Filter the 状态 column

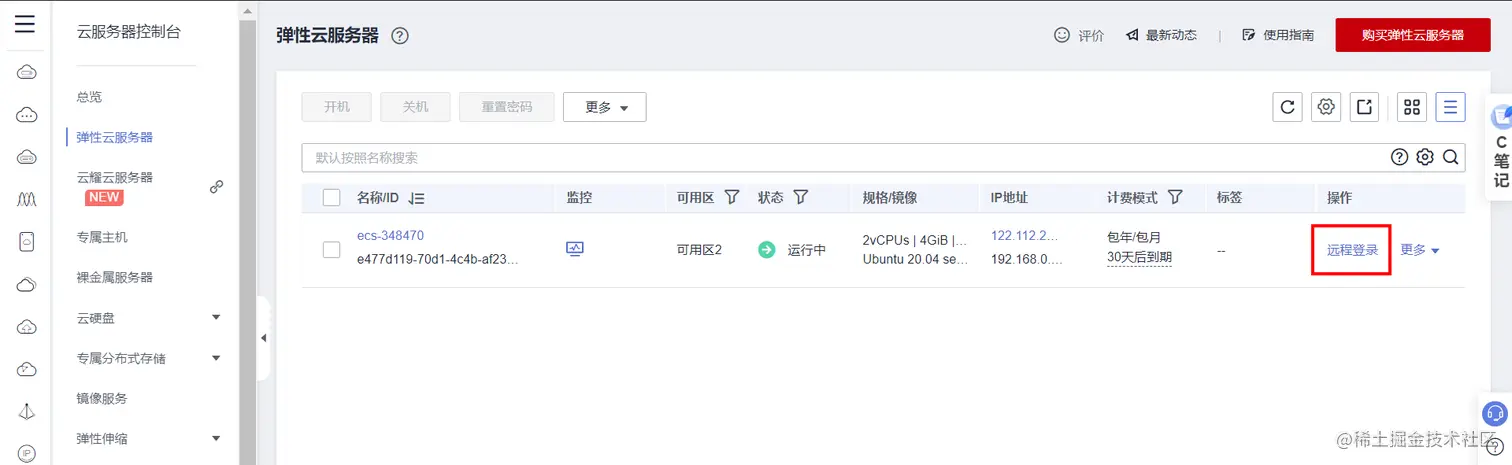pos(800,197)
